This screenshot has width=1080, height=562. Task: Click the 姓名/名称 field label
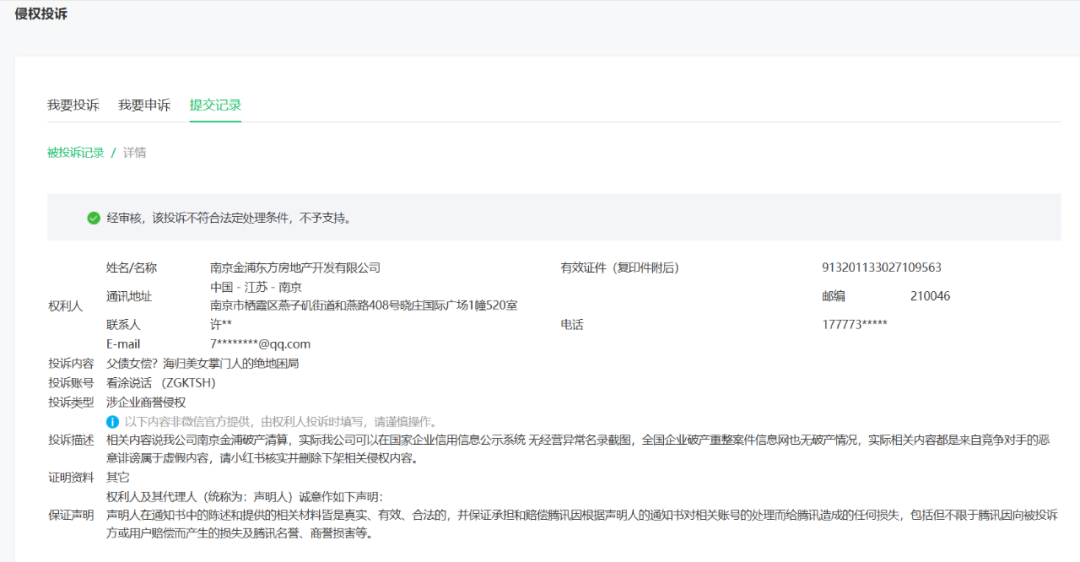132,268
